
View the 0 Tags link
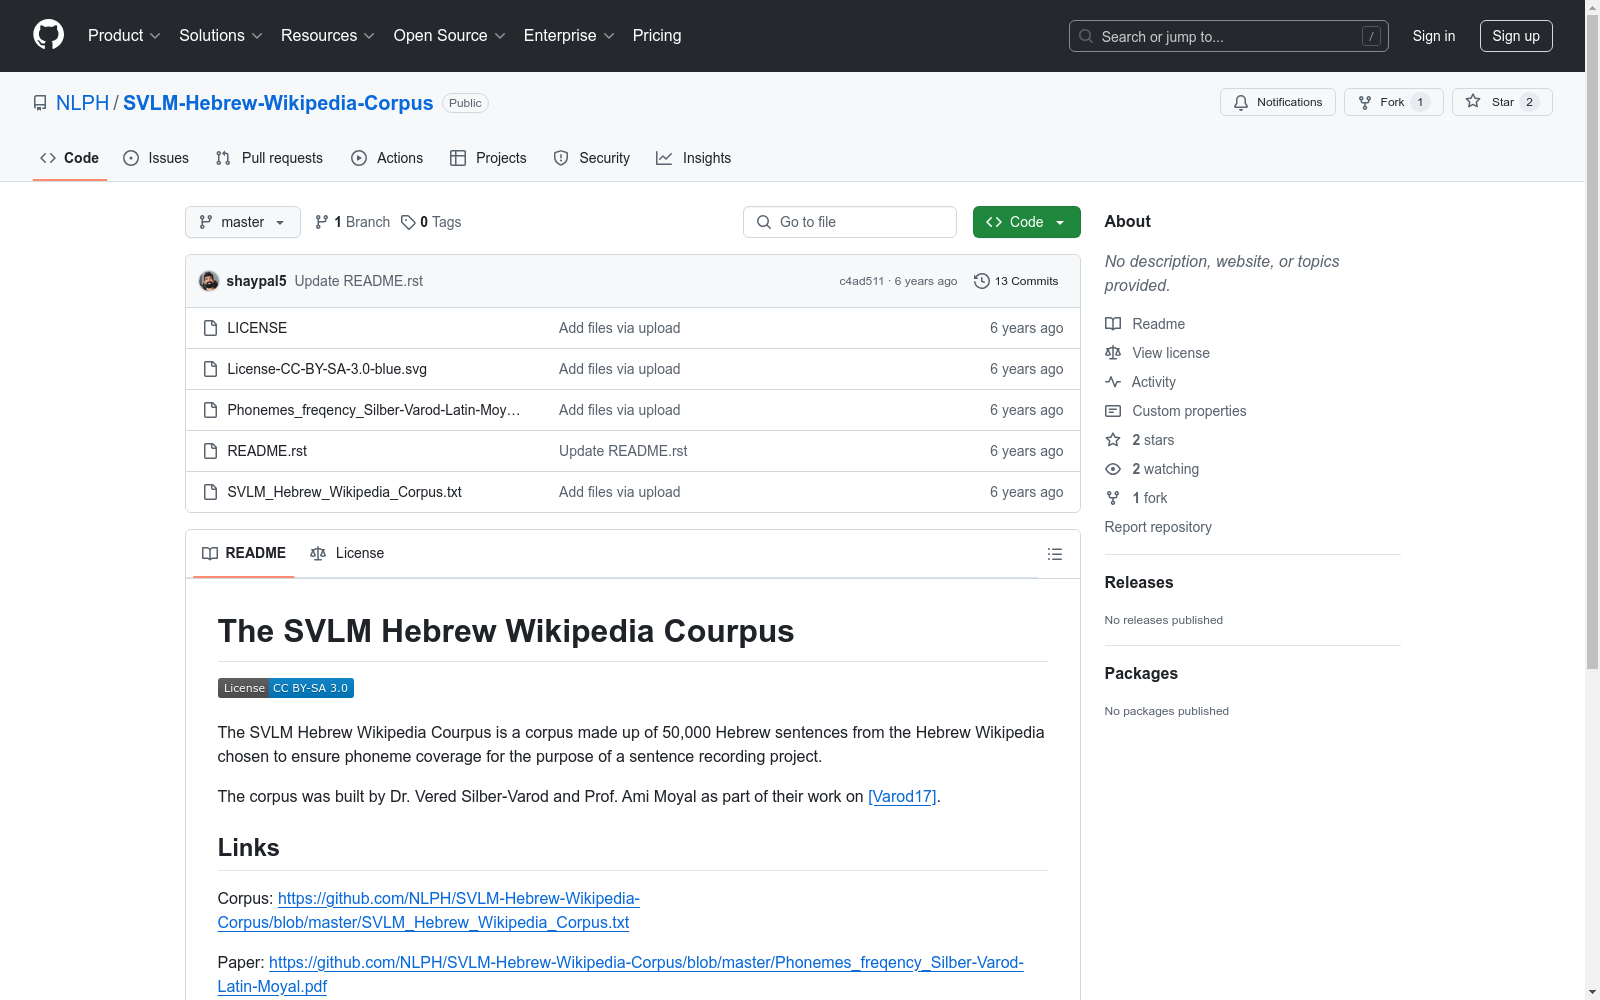(x=431, y=222)
